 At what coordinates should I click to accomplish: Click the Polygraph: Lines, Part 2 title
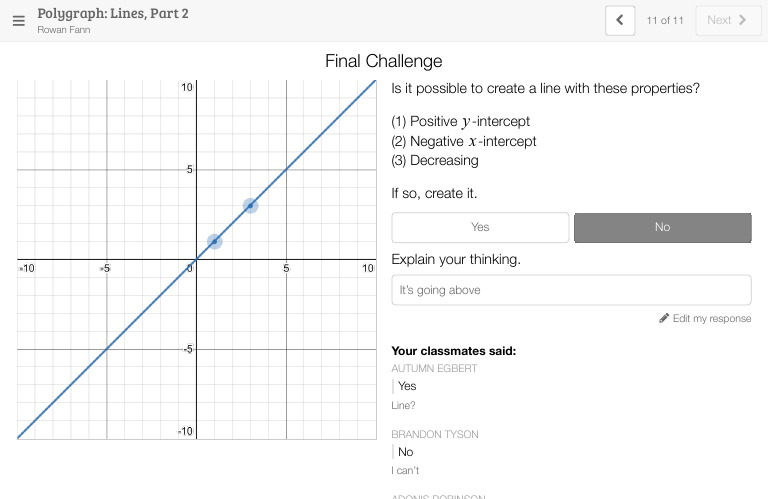click(113, 13)
